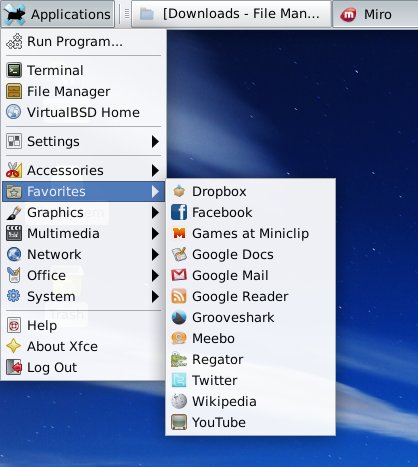Click the Google Mail envelope icon
Viewport: 418px width, 467px height.
click(x=179, y=275)
